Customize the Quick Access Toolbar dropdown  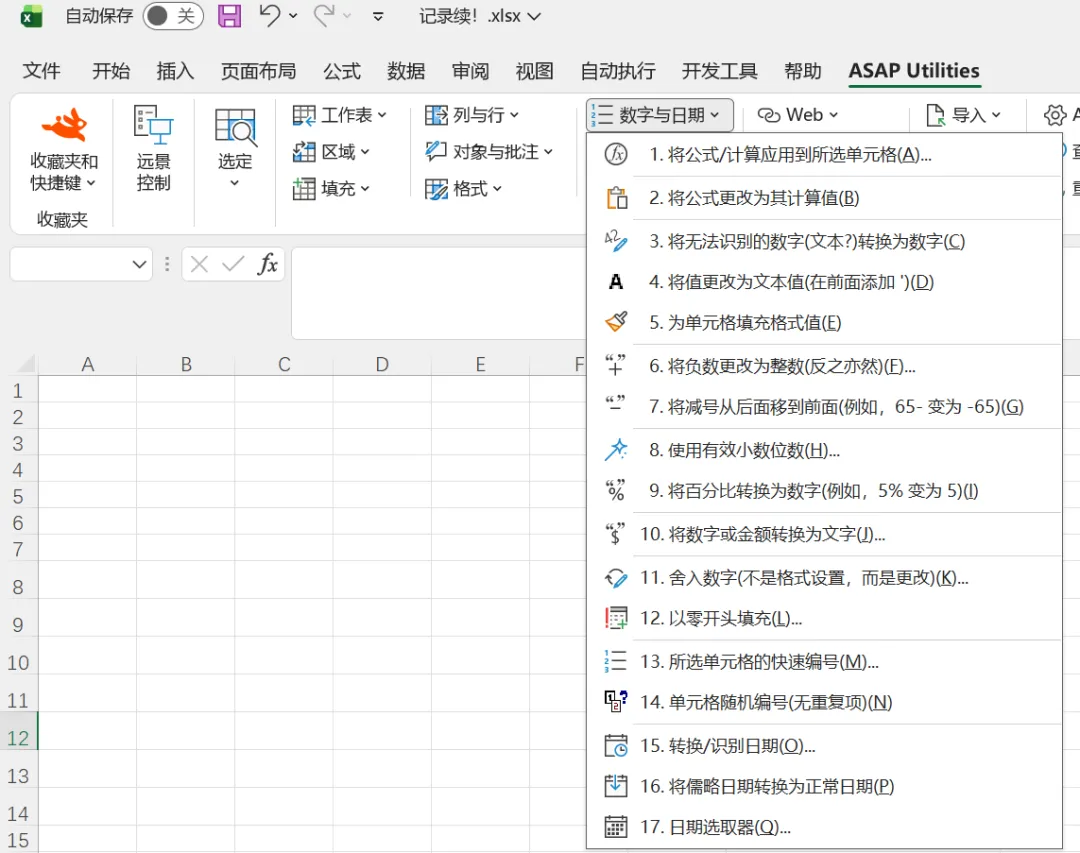(377, 16)
